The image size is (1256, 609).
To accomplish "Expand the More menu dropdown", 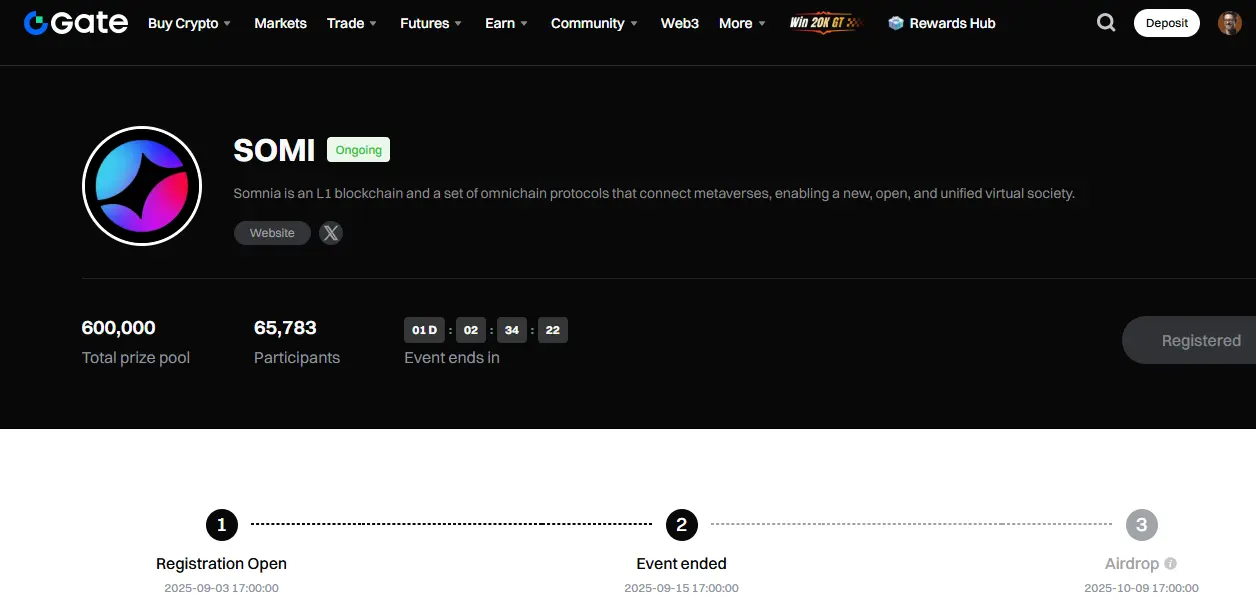I will pyautogui.click(x=742, y=23).
